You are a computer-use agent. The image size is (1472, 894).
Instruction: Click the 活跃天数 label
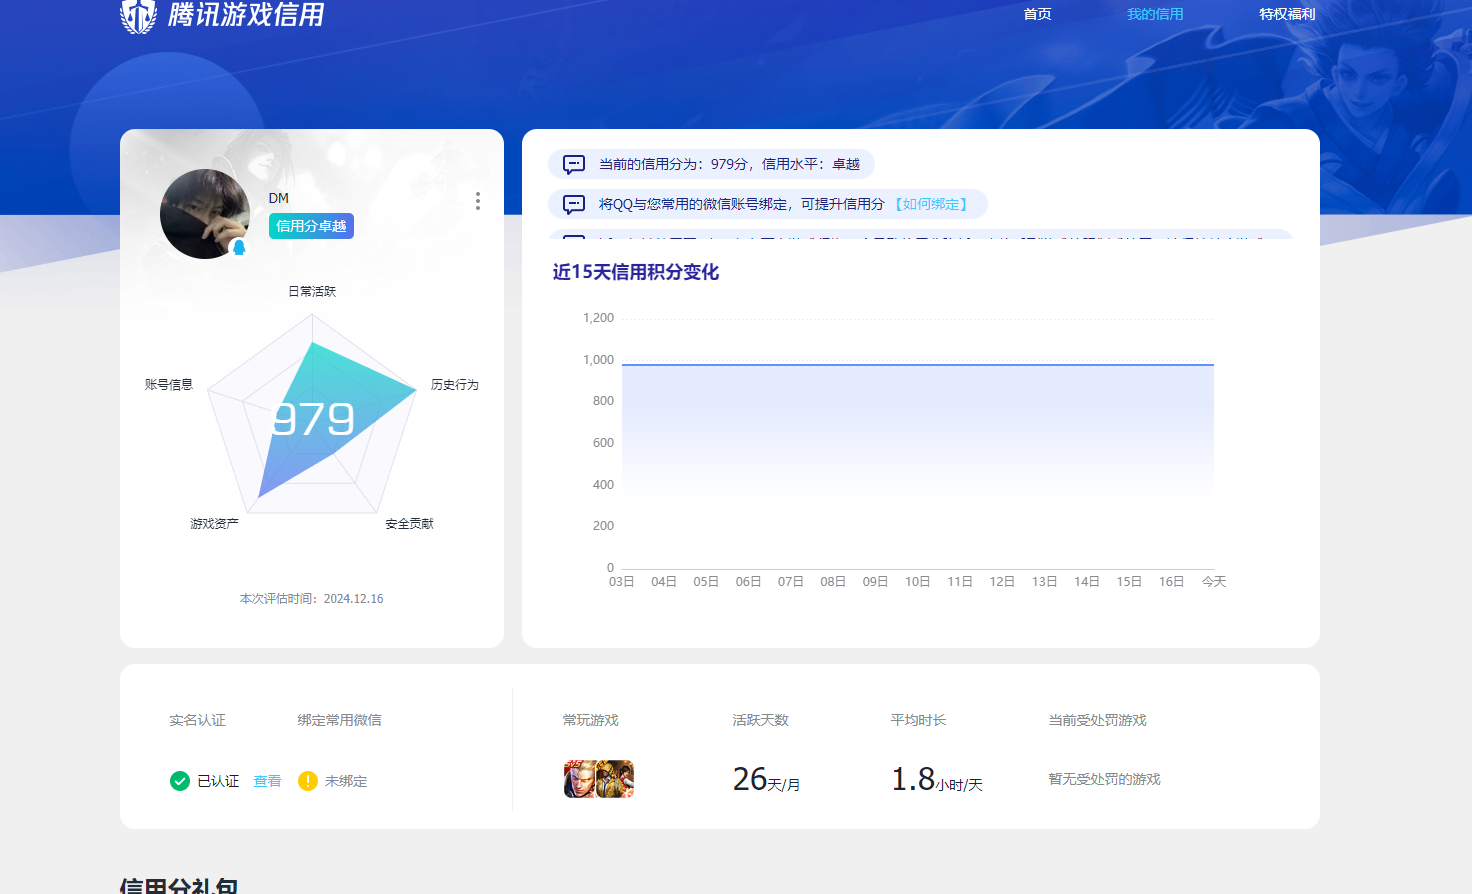[x=761, y=720]
